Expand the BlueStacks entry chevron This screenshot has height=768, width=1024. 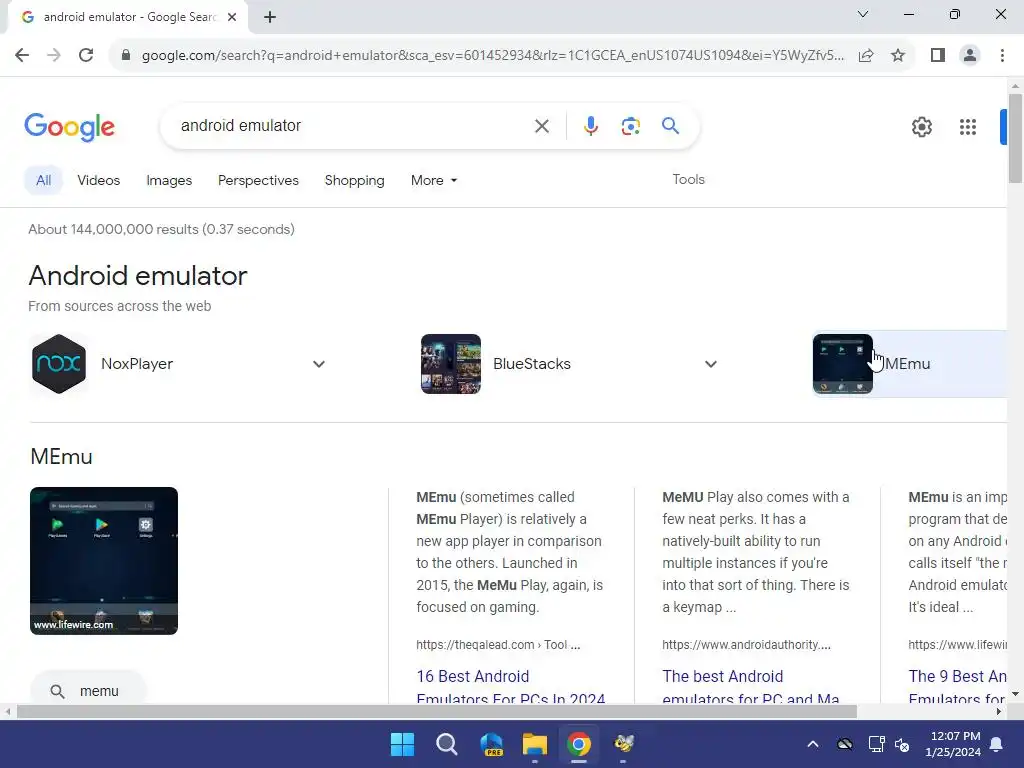(x=711, y=364)
